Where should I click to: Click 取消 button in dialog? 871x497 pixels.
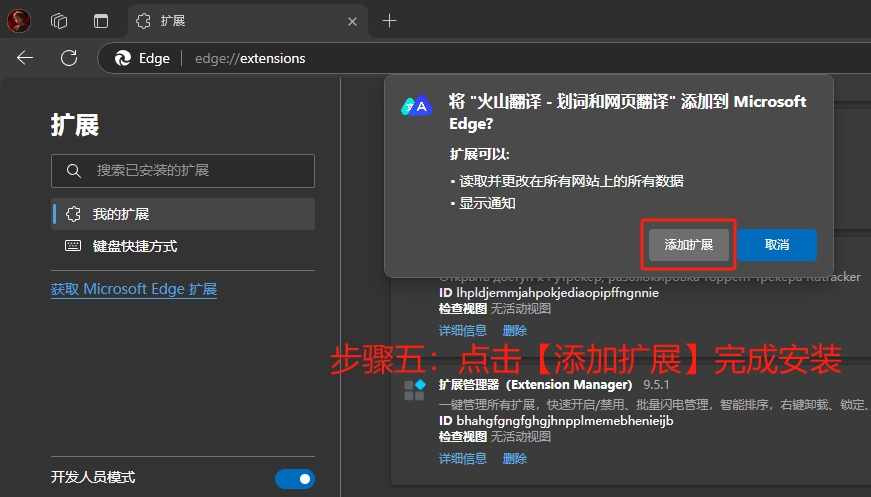[777, 245]
